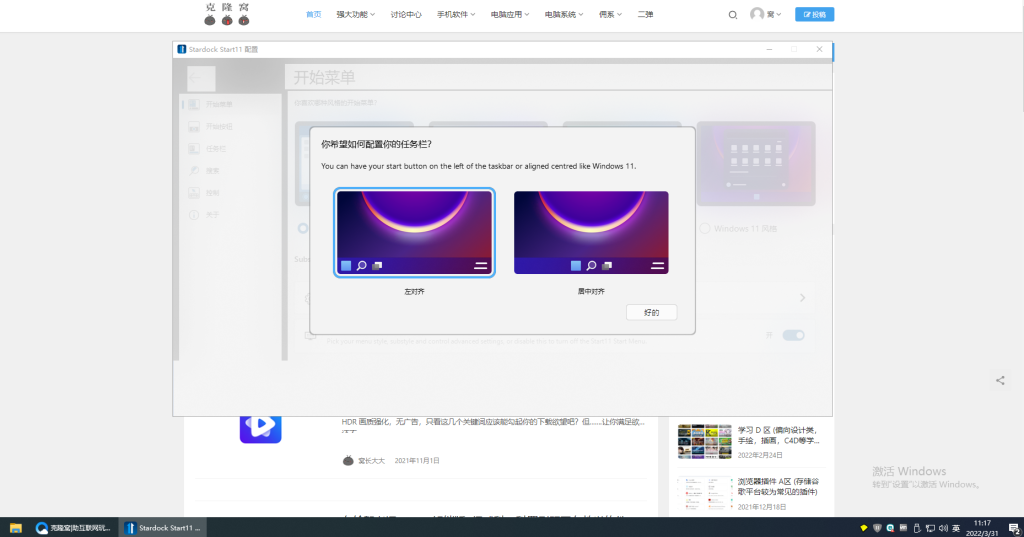Click the 克隆窝 site logo
Image resolution: width=1024 pixels, height=537 pixels.
(x=227, y=14)
